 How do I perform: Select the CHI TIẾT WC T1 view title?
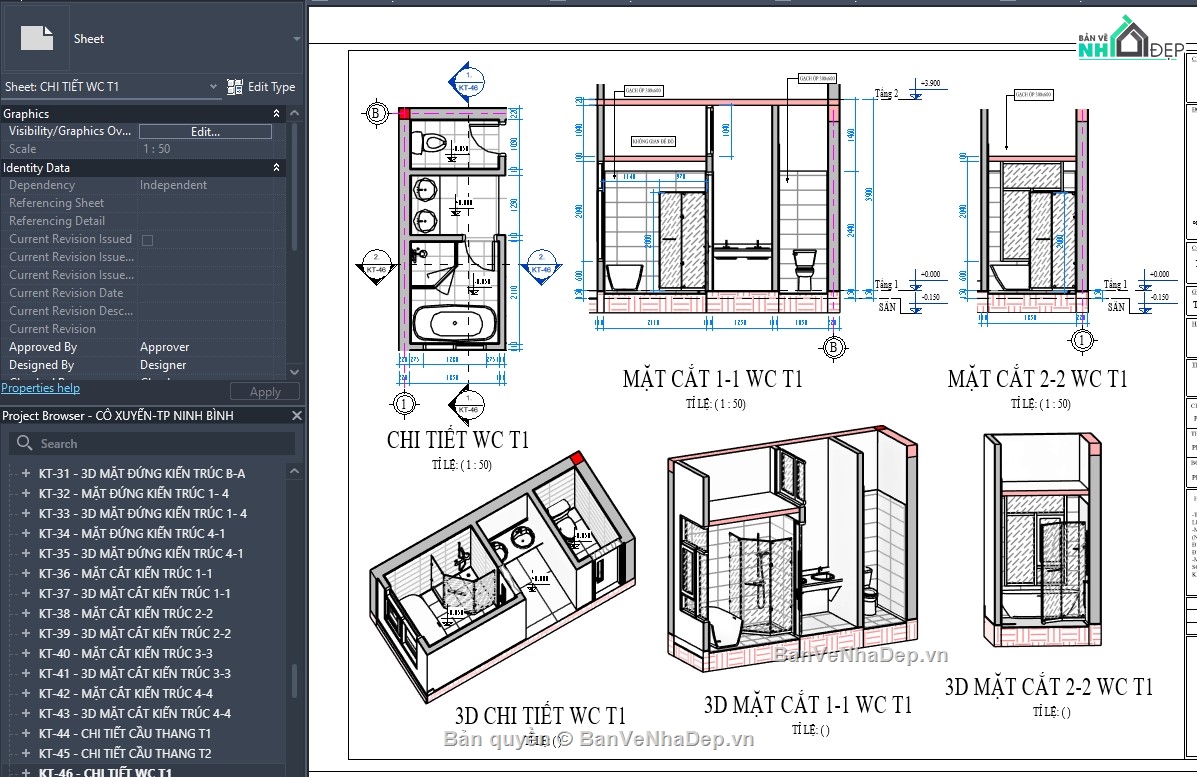pyautogui.click(x=458, y=440)
